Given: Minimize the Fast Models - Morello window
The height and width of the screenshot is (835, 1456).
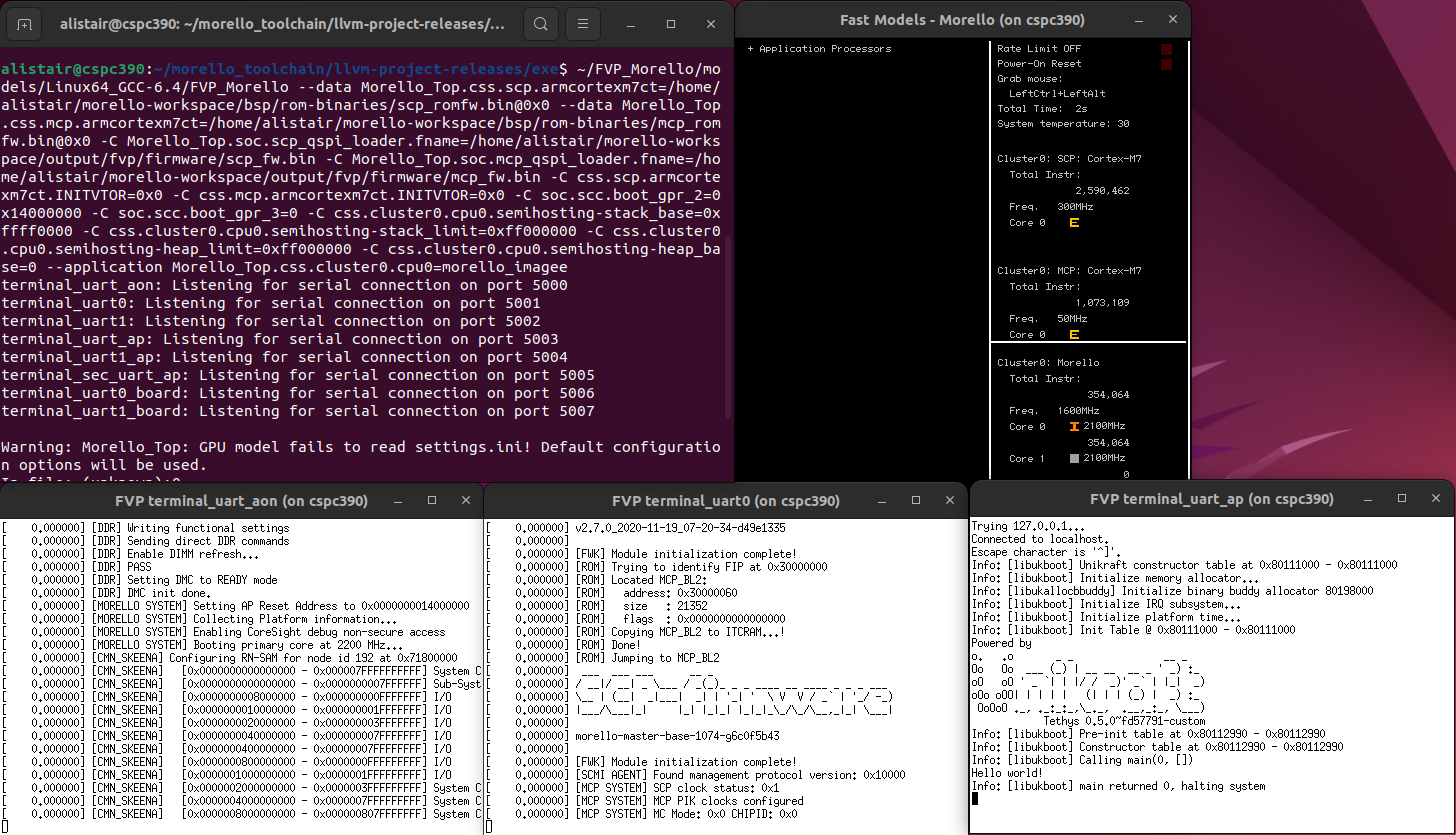Looking at the screenshot, I should pos(1141,19).
